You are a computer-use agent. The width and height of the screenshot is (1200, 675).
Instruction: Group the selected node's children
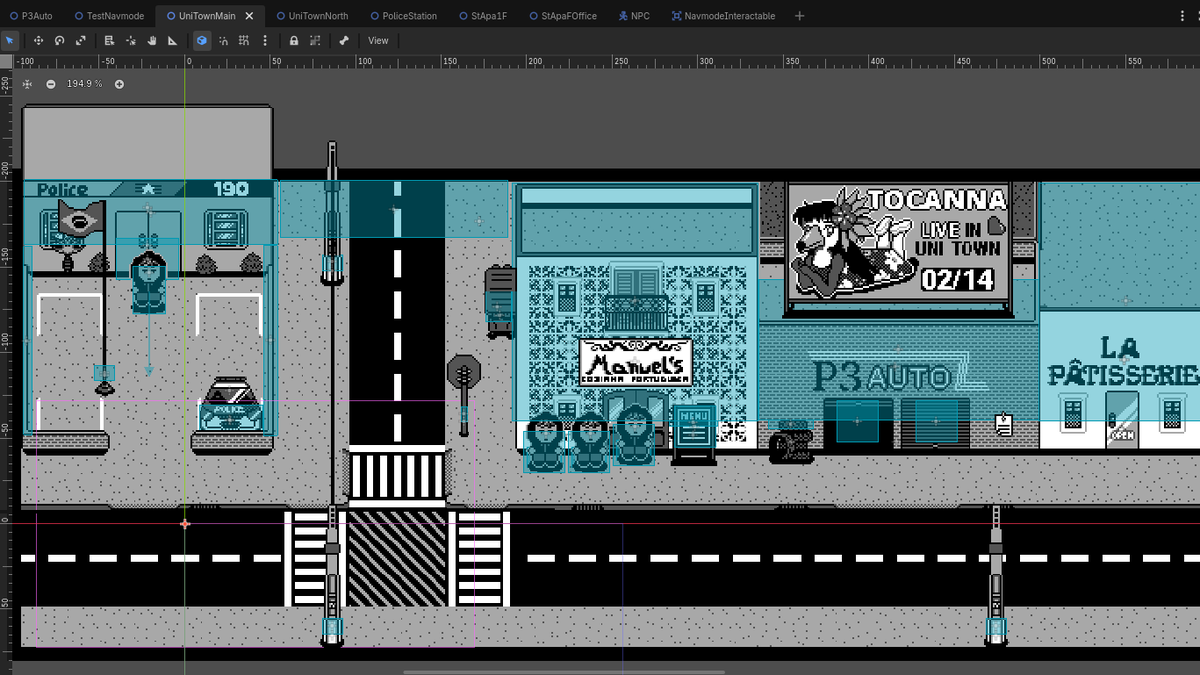(x=315, y=40)
